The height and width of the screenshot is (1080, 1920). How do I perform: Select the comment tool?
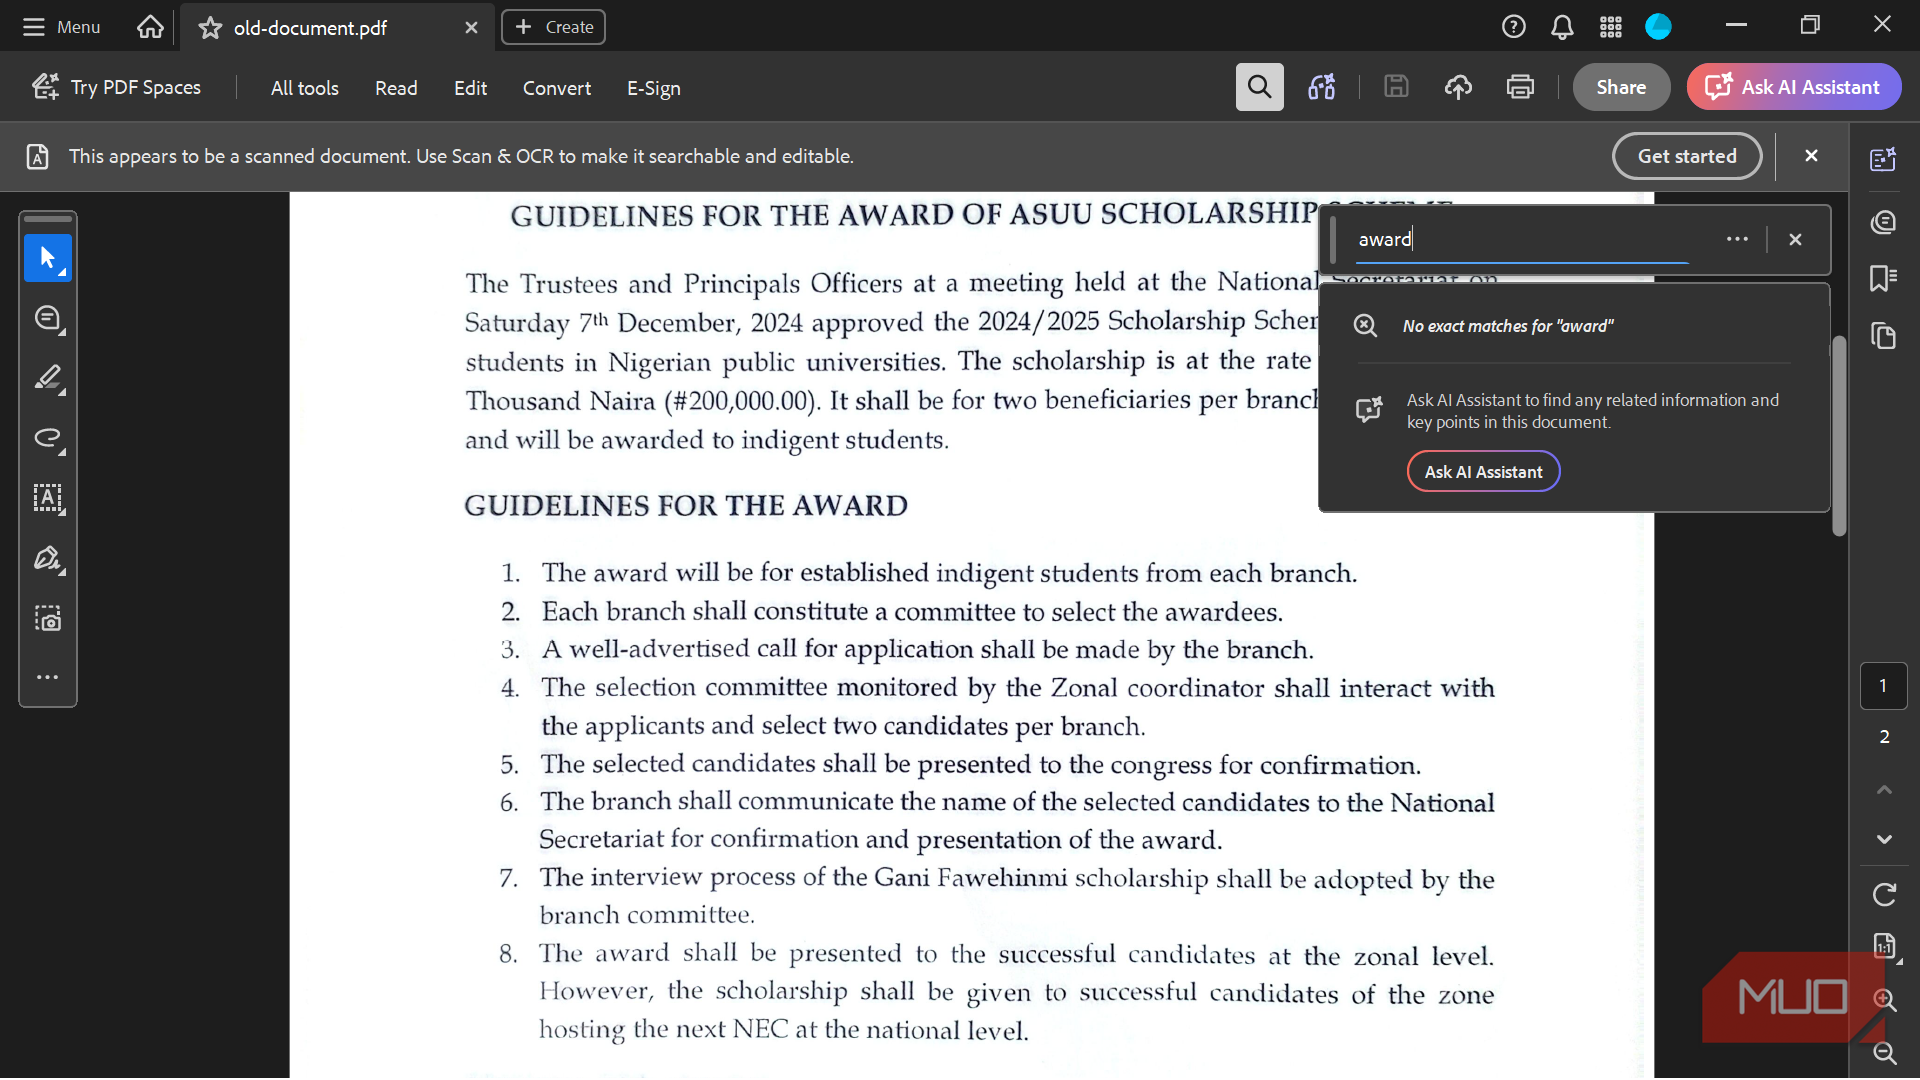[x=48, y=318]
